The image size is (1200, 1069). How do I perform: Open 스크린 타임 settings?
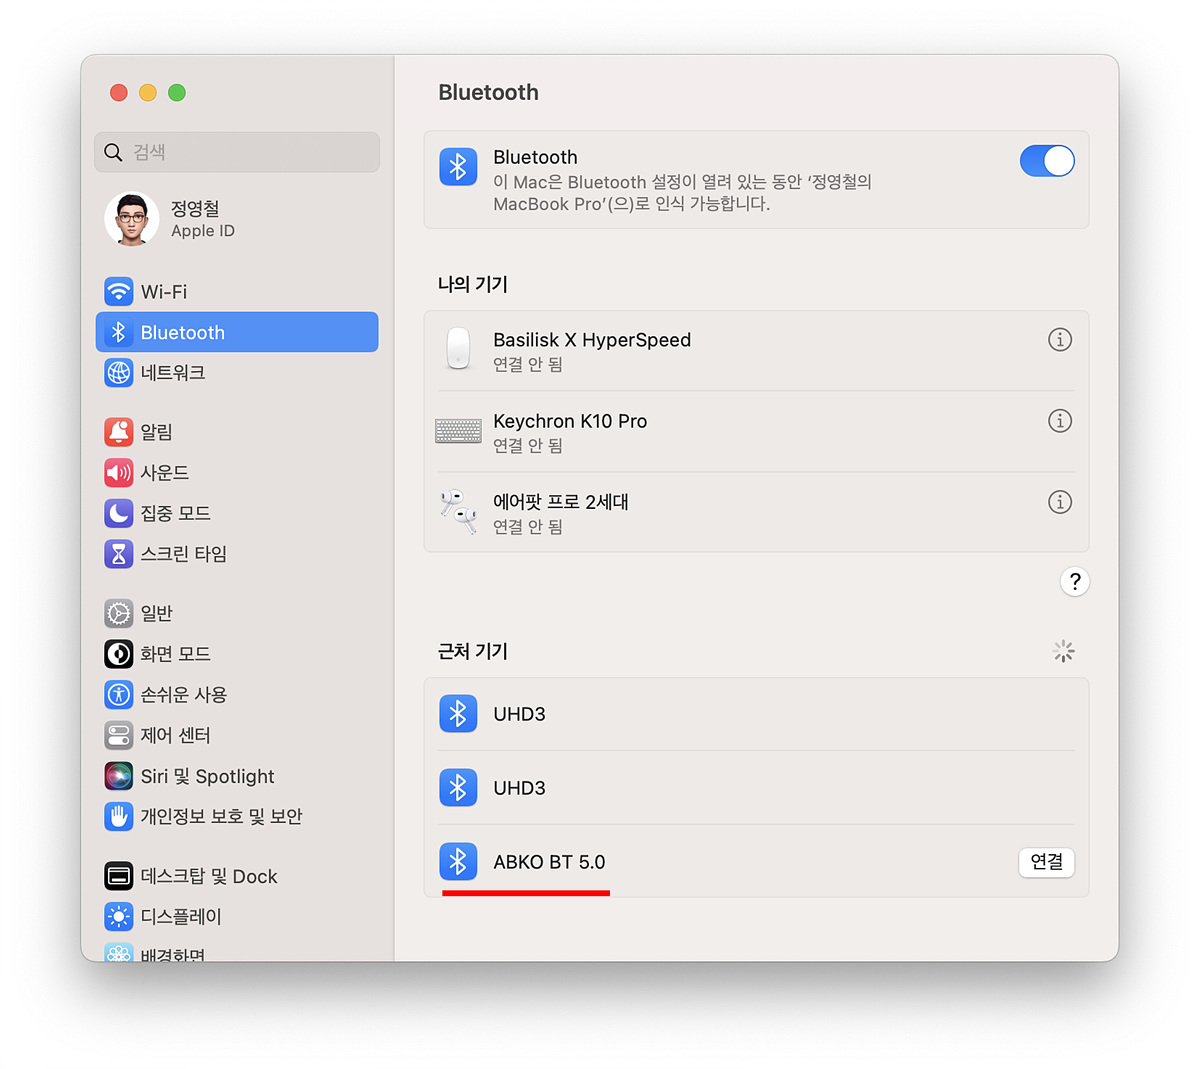pos(237,554)
